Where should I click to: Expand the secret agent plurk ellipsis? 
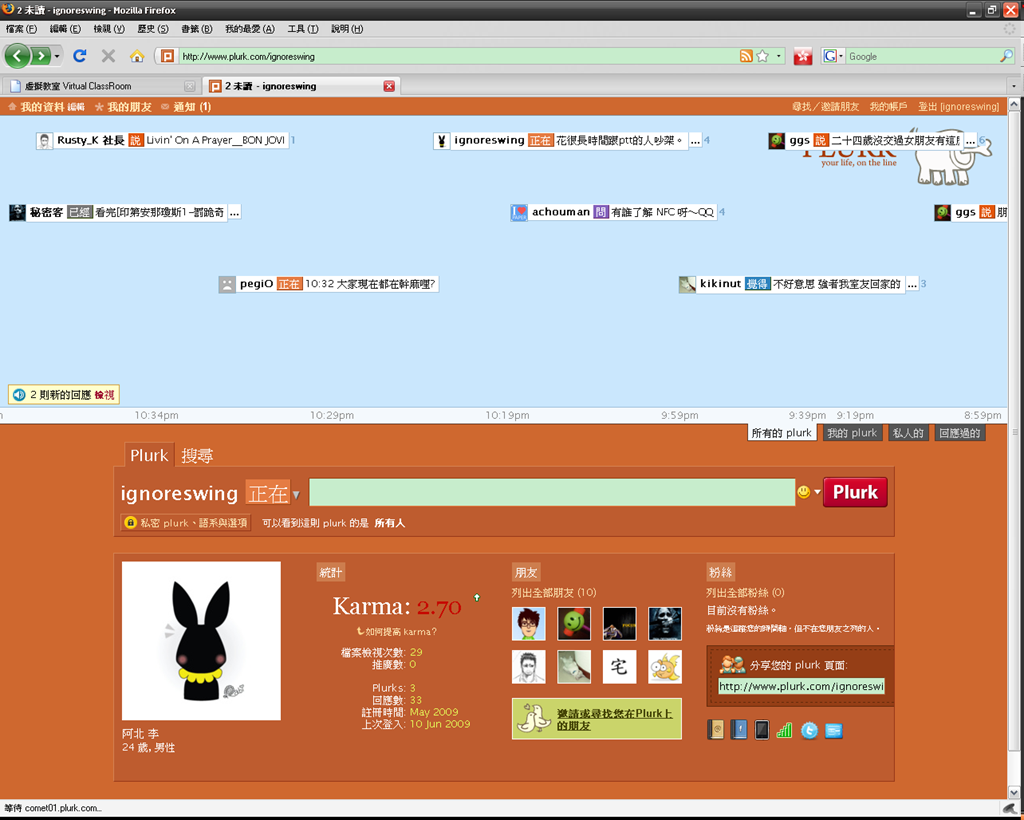(x=234, y=212)
